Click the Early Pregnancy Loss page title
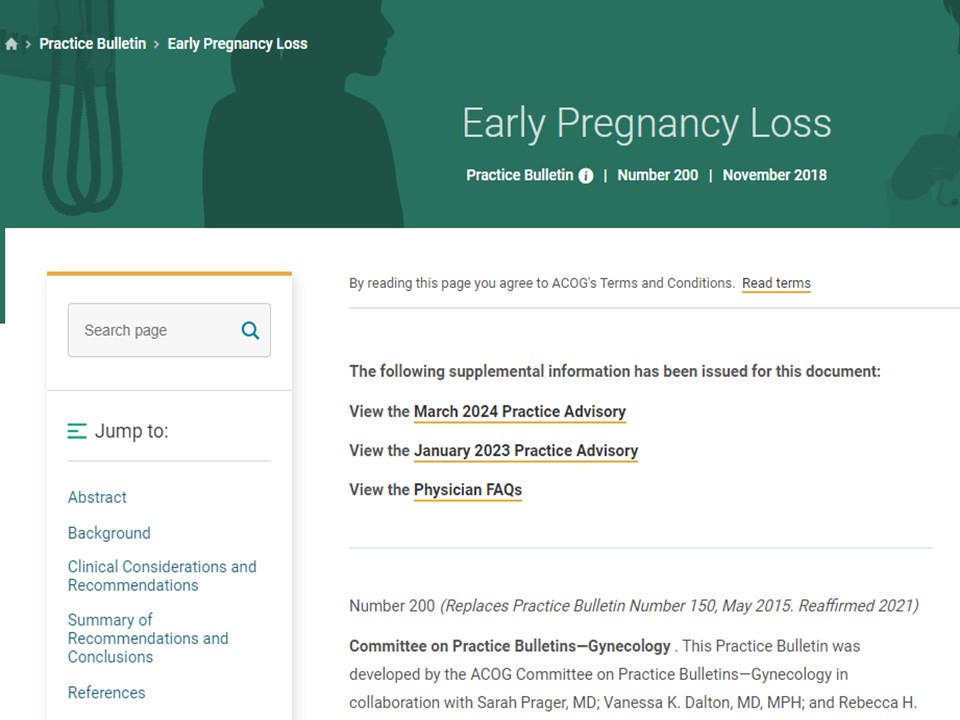Image resolution: width=960 pixels, height=720 pixels. tap(646, 123)
